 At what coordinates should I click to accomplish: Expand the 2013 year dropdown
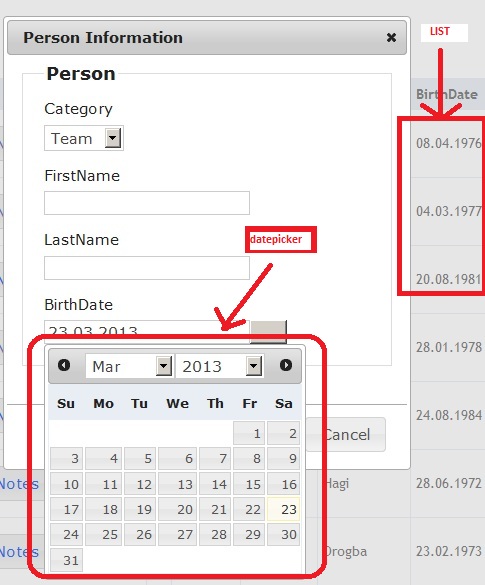click(x=220, y=366)
